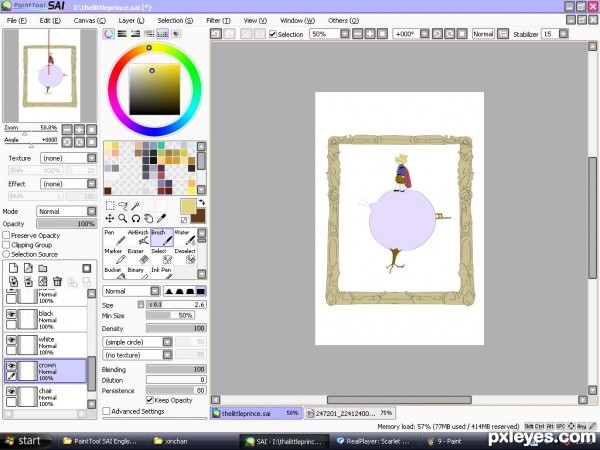Viewport: 600px width, 450px height.
Task: Choose the Deselect pen tool
Action: 185,256
